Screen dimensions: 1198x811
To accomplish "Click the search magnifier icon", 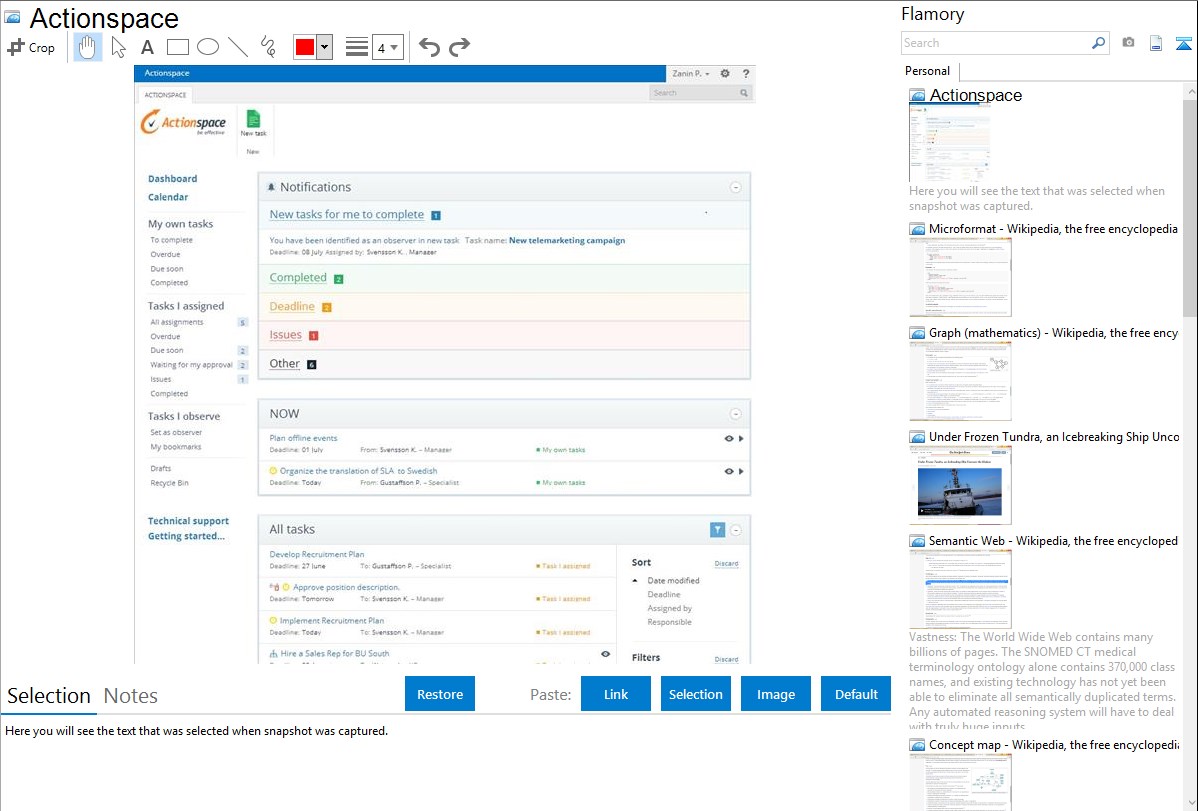I will (x=1099, y=43).
